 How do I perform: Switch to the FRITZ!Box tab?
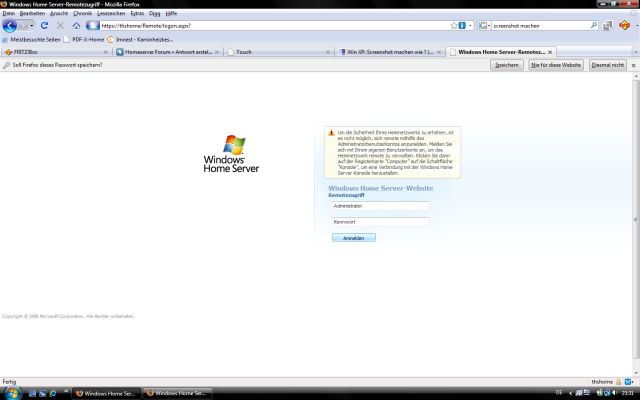(56, 52)
